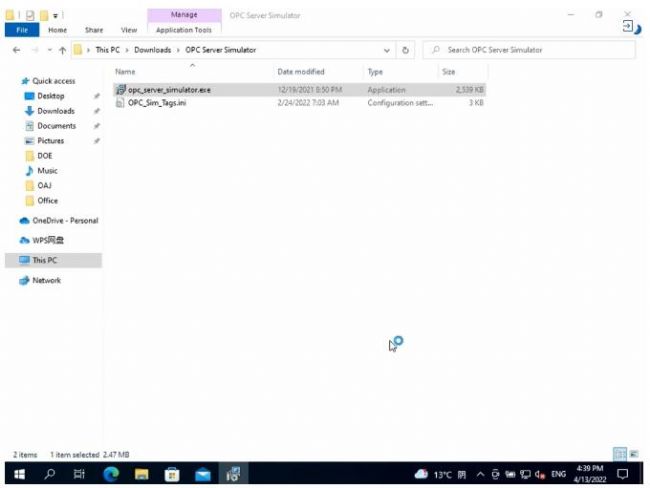Open the recent locations dropdown arrow
The width and height of the screenshot is (650, 488).
(50, 50)
